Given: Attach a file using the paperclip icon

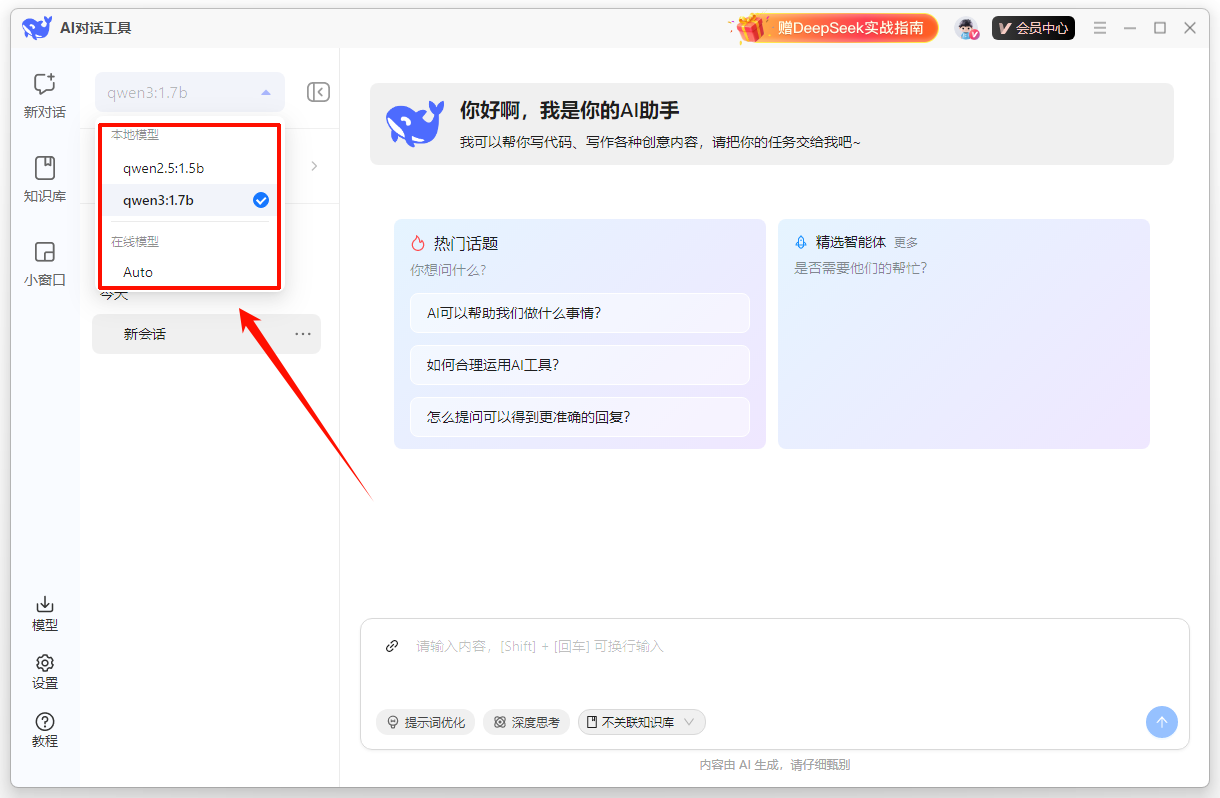Looking at the screenshot, I should pyautogui.click(x=391, y=645).
